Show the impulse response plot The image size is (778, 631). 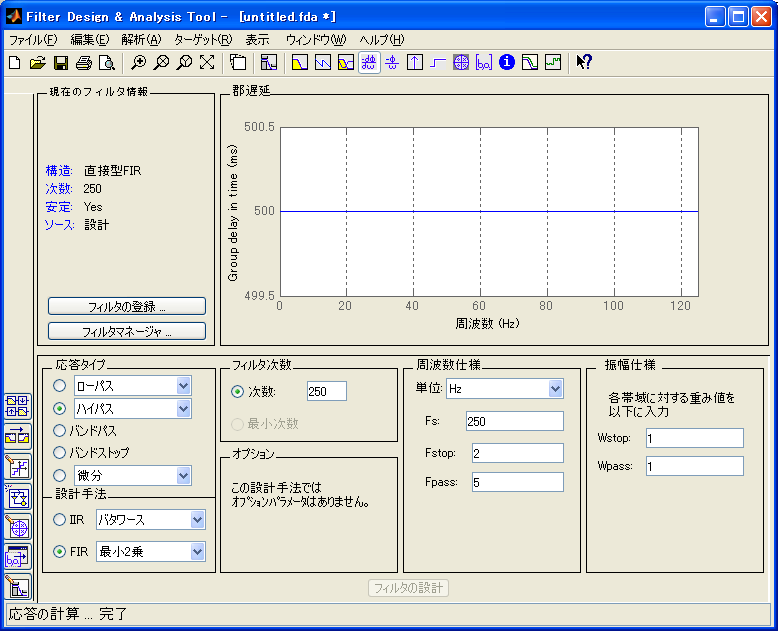click(x=415, y=63)
